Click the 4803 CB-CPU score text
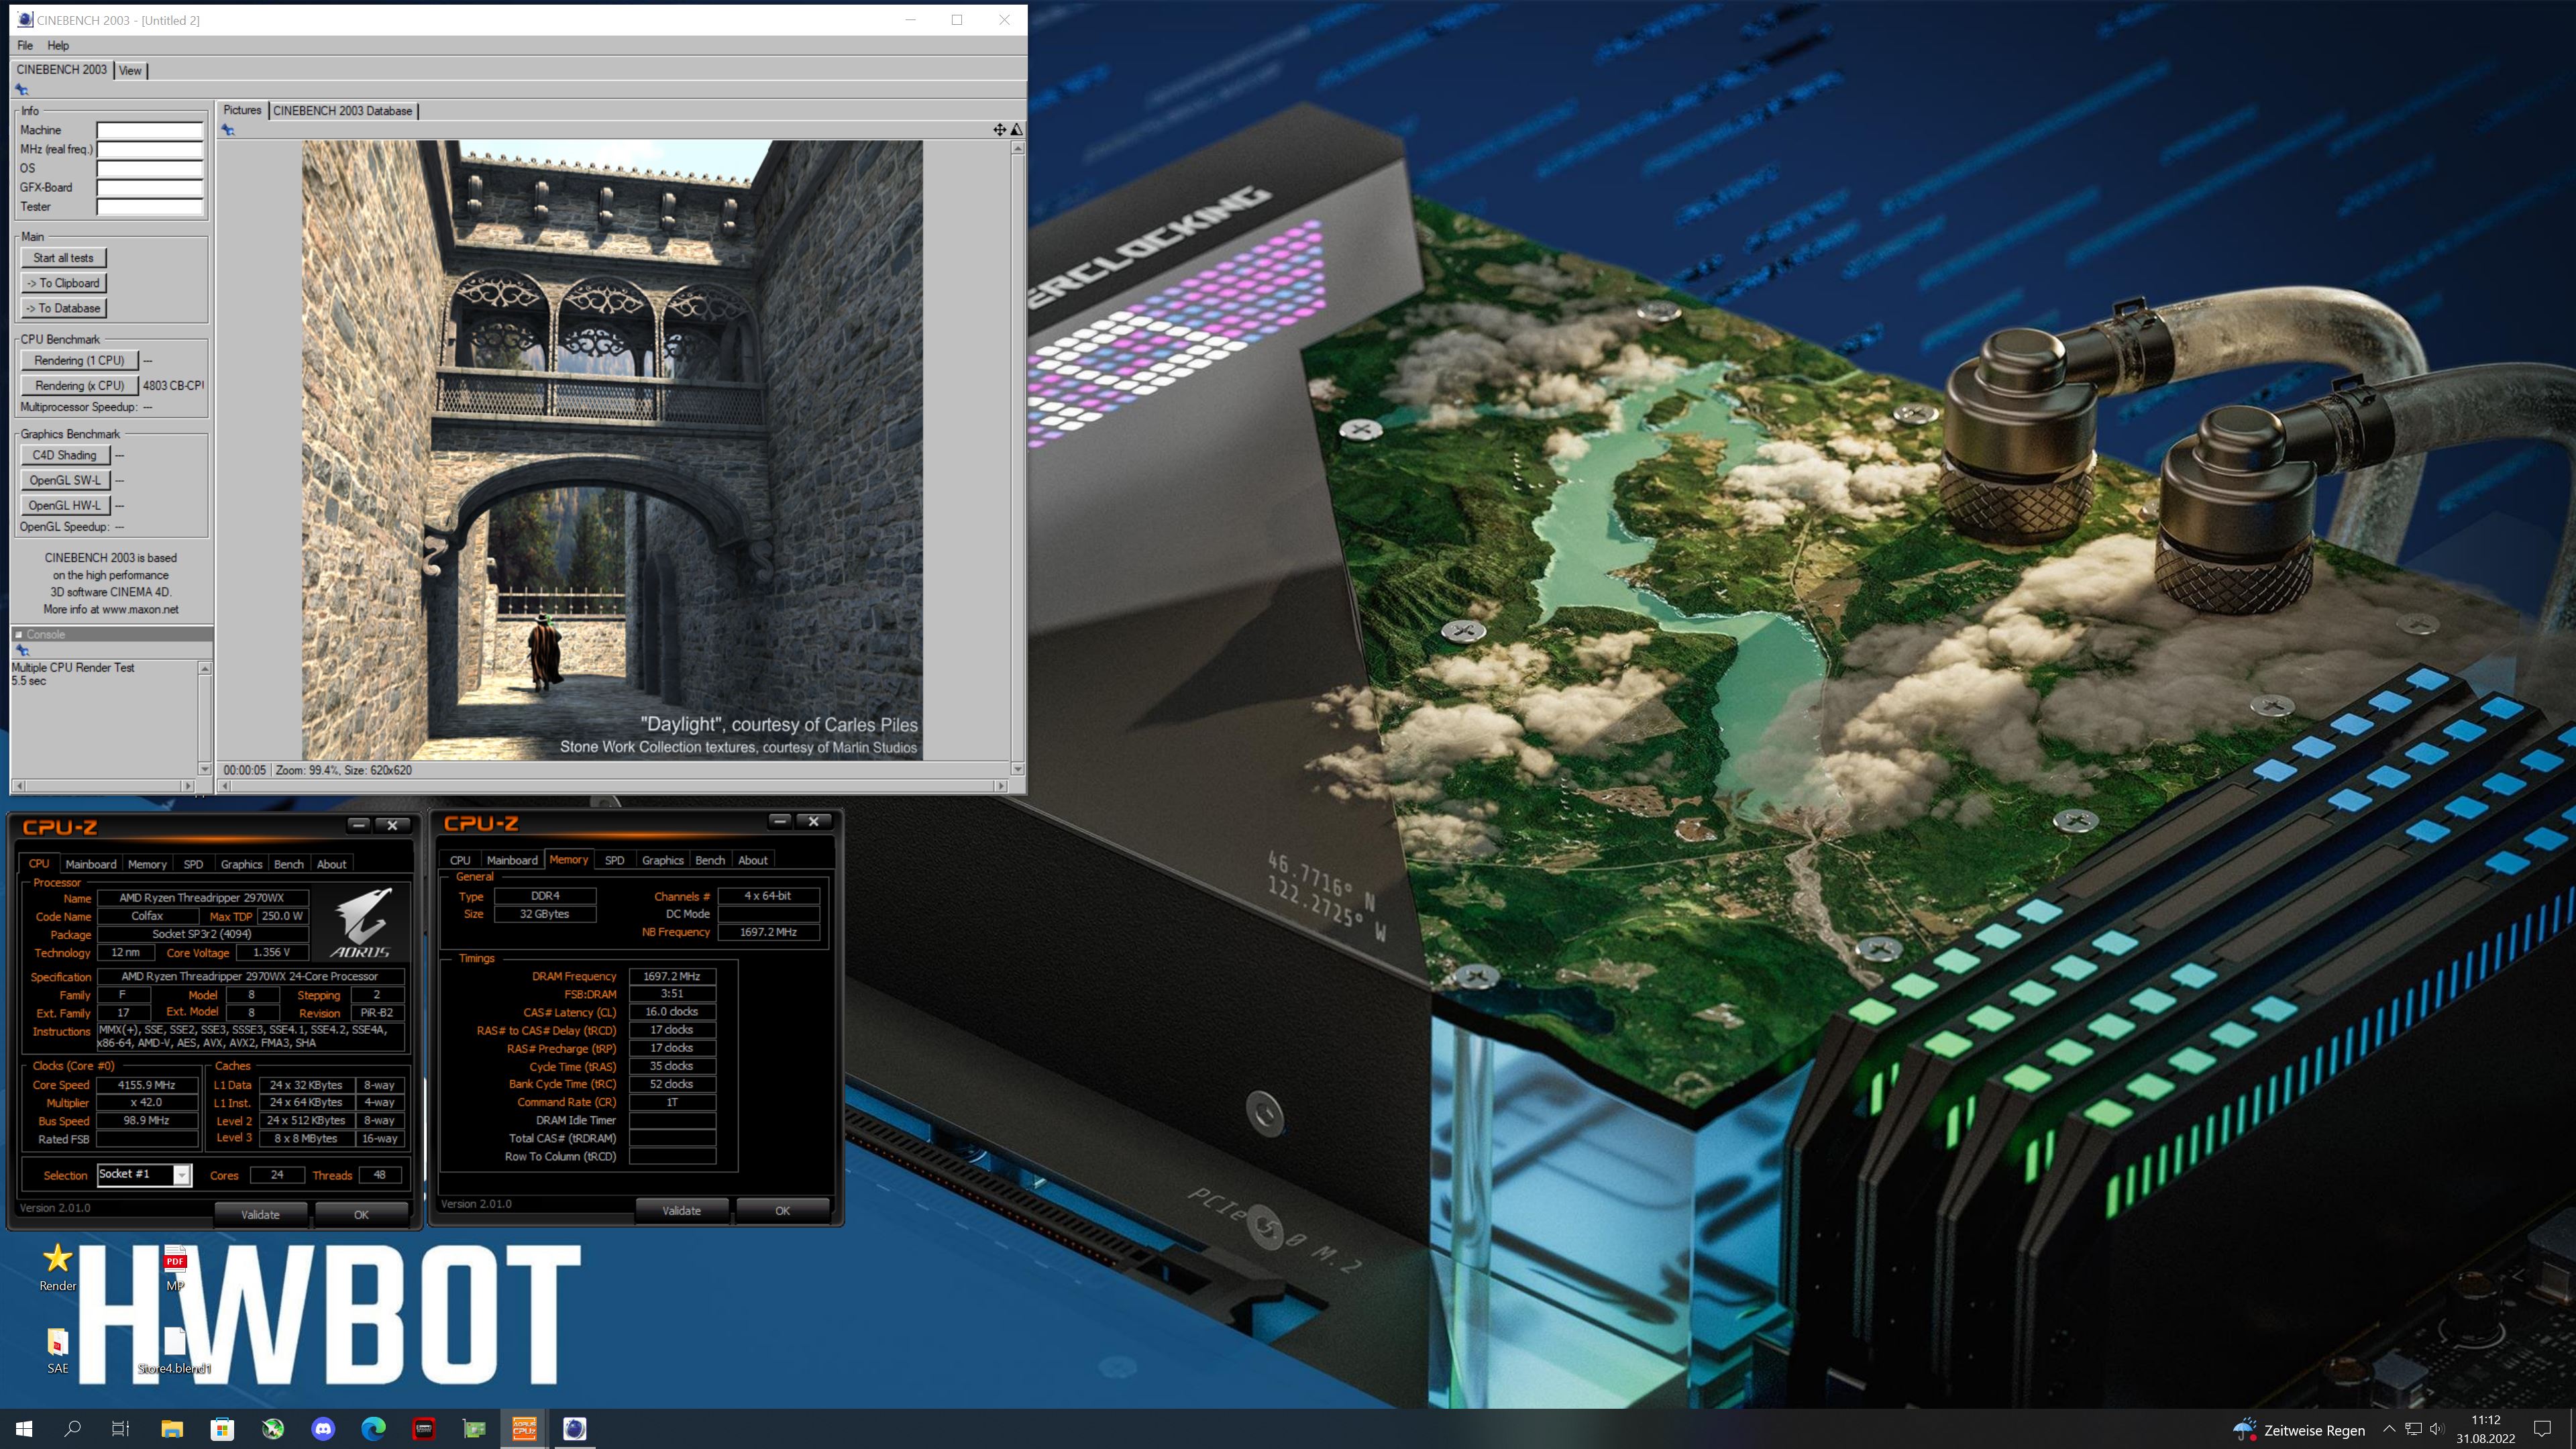Image resolution: width=2576 pixels, height=1449 pixels. click(x=172, y=386)
